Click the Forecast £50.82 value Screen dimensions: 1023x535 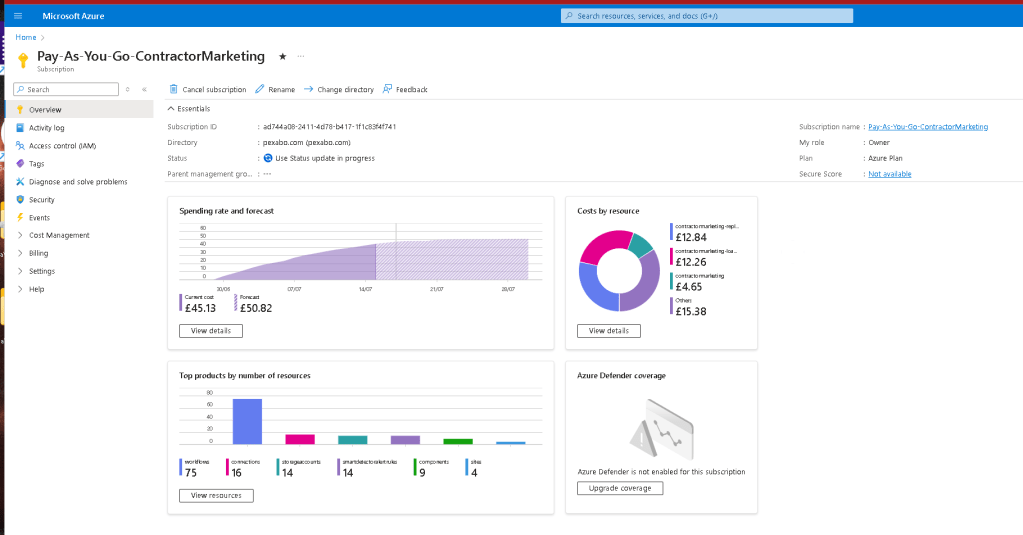pyautogui.click(x=256, y=308)
